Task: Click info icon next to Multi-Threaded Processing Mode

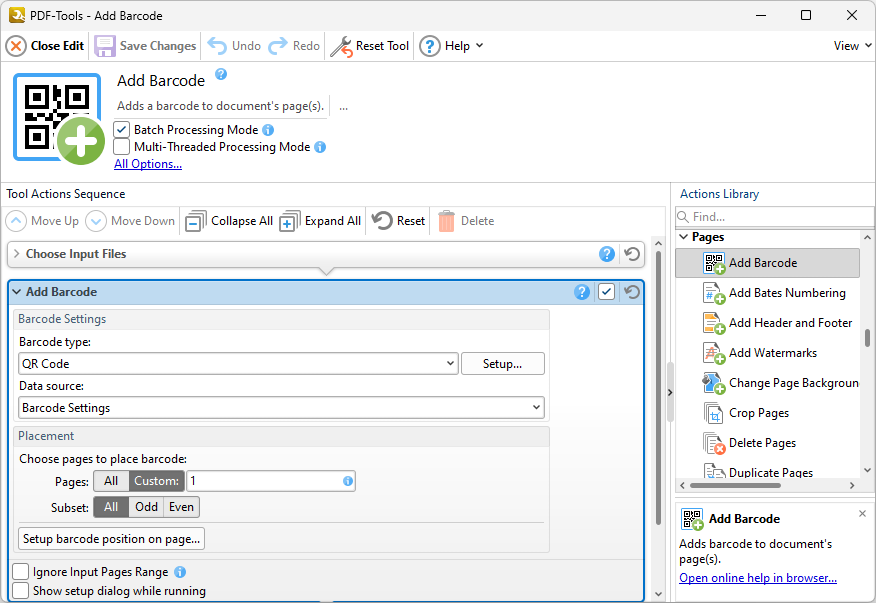Action: click(320, 147)
